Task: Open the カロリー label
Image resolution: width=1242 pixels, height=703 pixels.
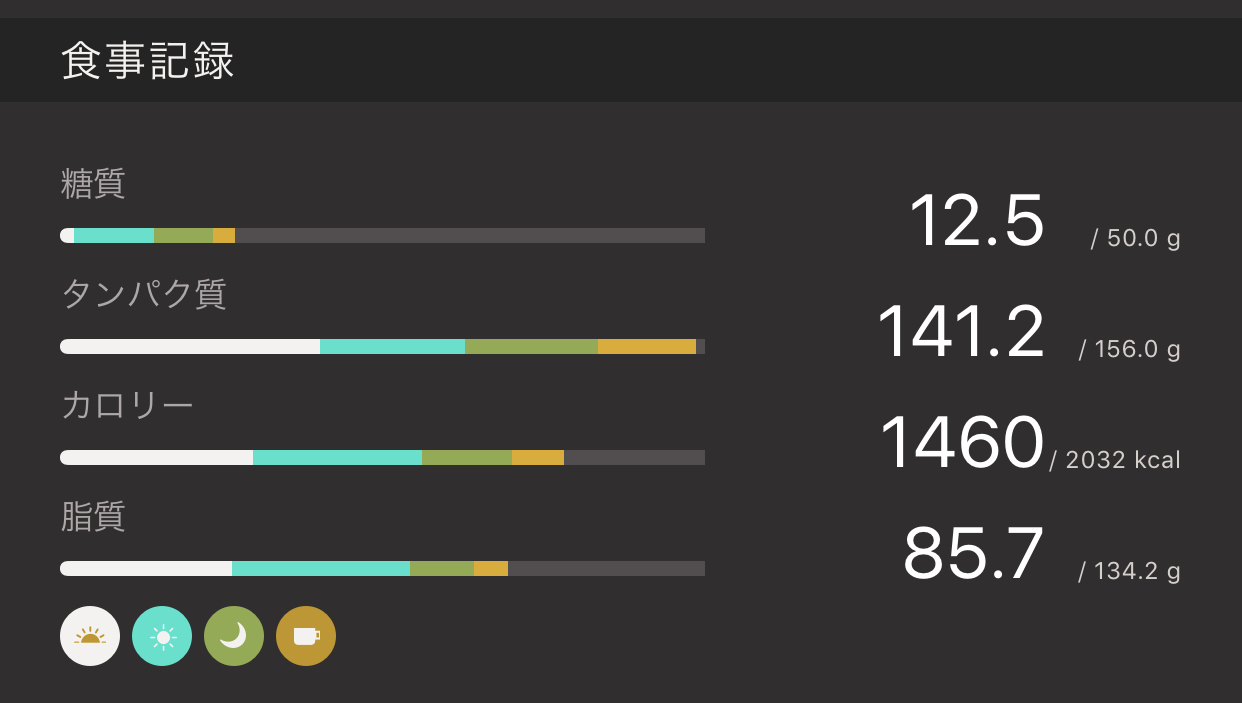Action: [127, 406]
